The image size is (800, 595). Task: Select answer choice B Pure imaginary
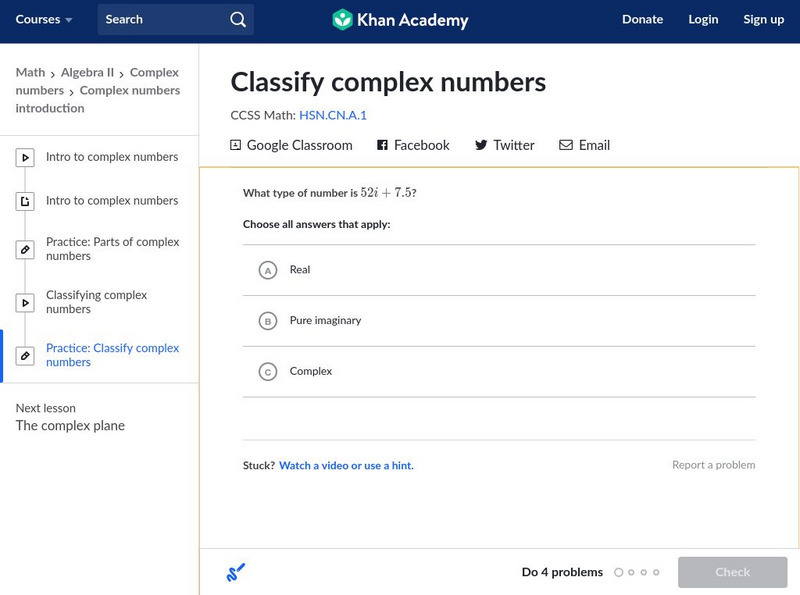(267, 321)
